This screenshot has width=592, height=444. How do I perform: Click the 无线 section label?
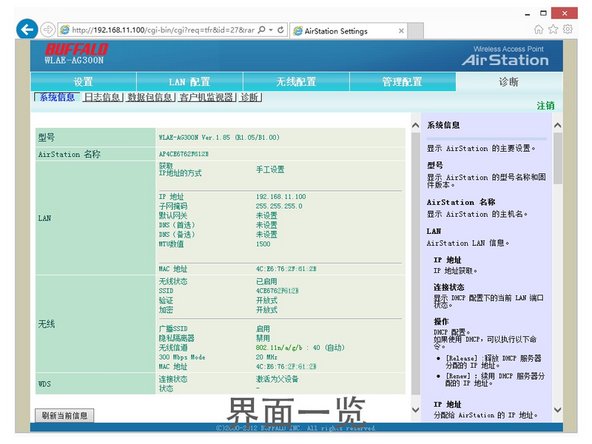tap(46, 324)
